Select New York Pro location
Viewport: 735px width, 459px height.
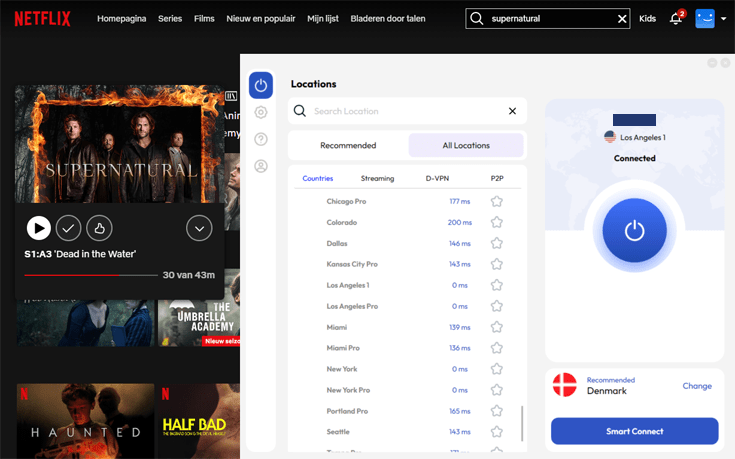pyautogui.click(x=348, y=390)
